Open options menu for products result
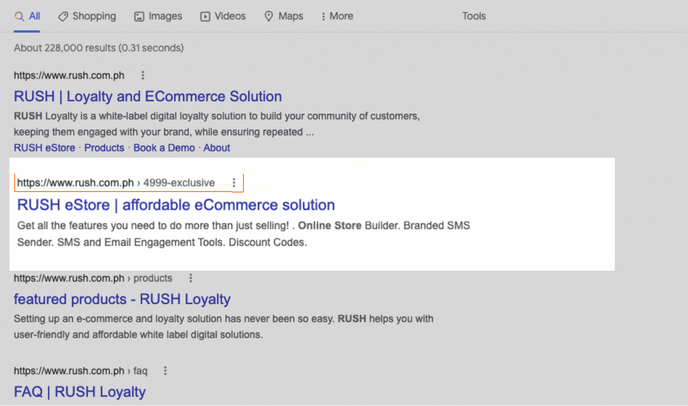This screenshot has width=688, height=406. 190,278
